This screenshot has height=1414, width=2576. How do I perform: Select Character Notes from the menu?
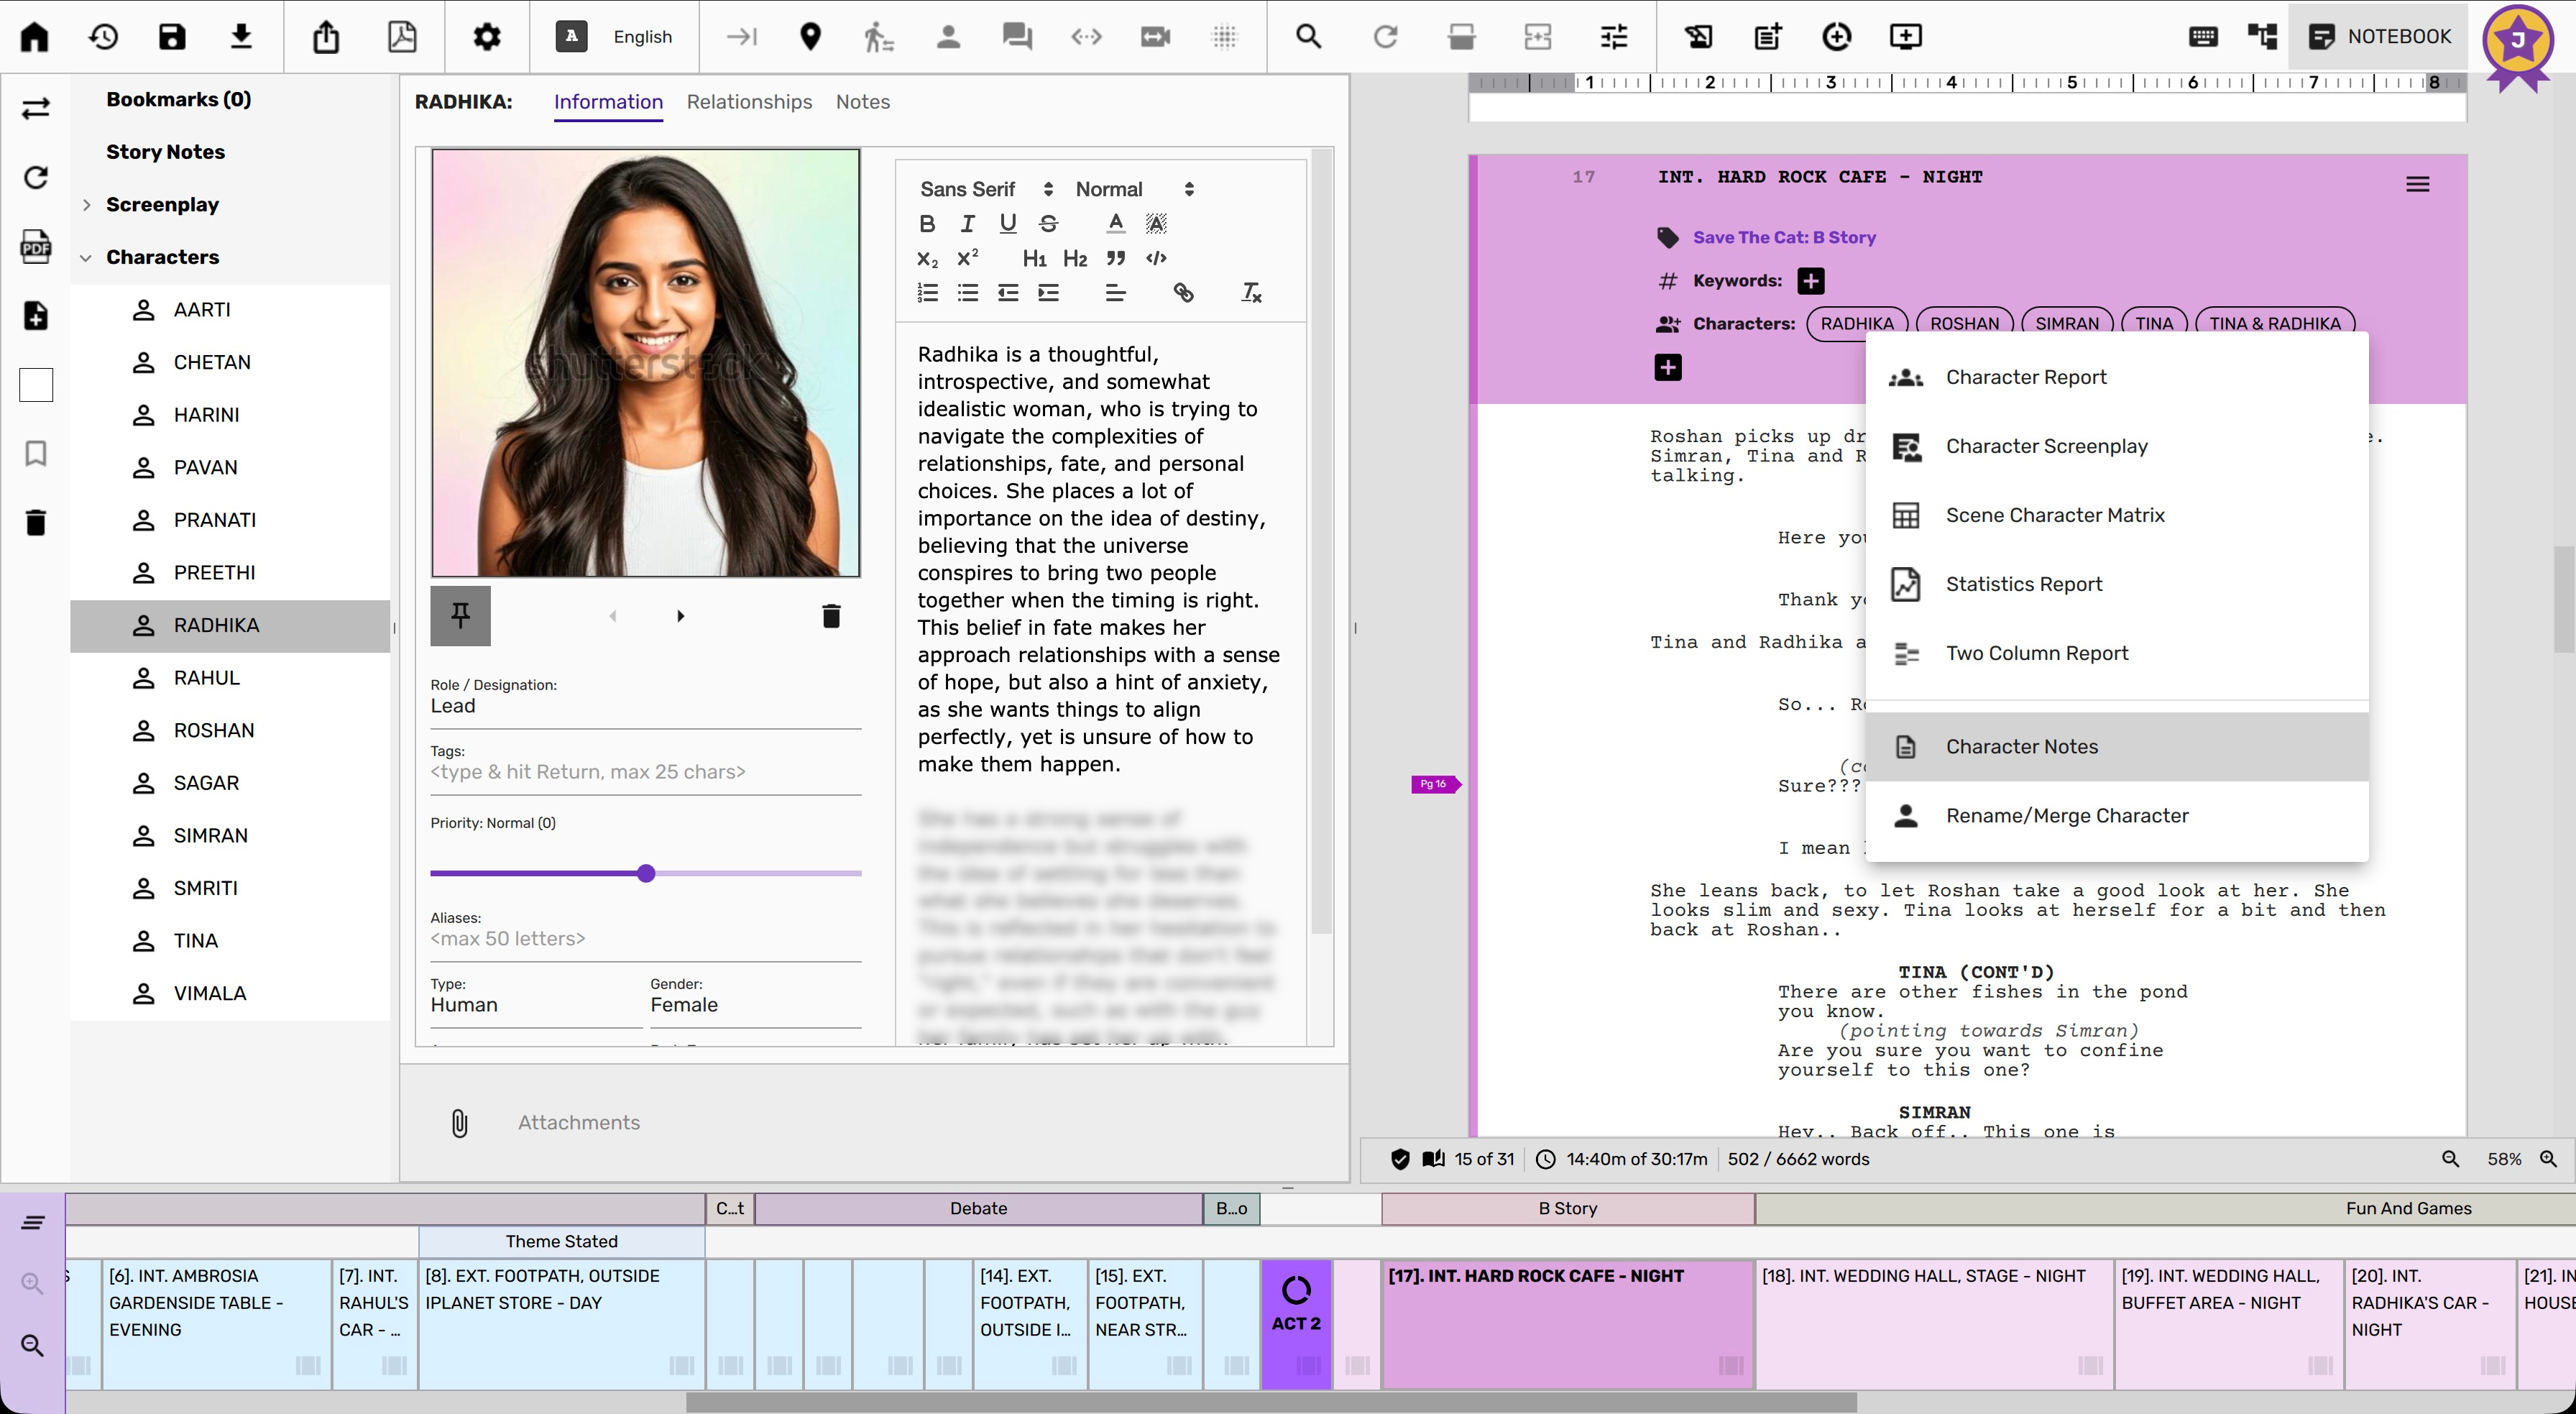(x=2021, y=747)
